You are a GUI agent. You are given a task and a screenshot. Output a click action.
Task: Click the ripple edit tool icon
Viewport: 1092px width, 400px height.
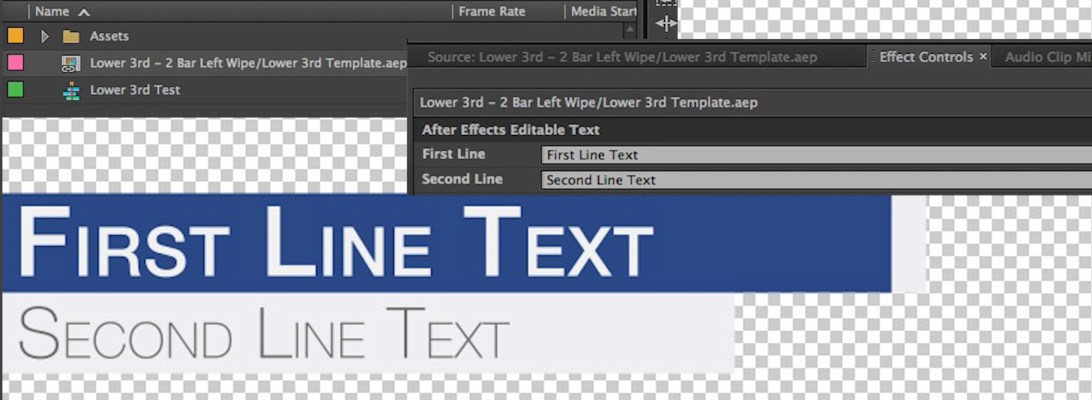click(667, 22)
